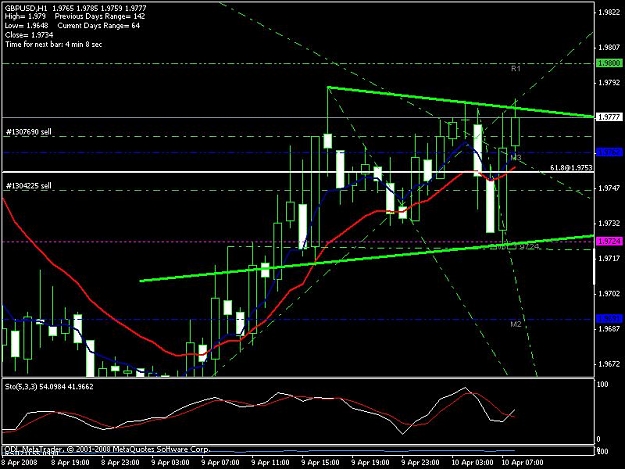
Task: Select the #1307690 sell order label
Action: (29, 132)
